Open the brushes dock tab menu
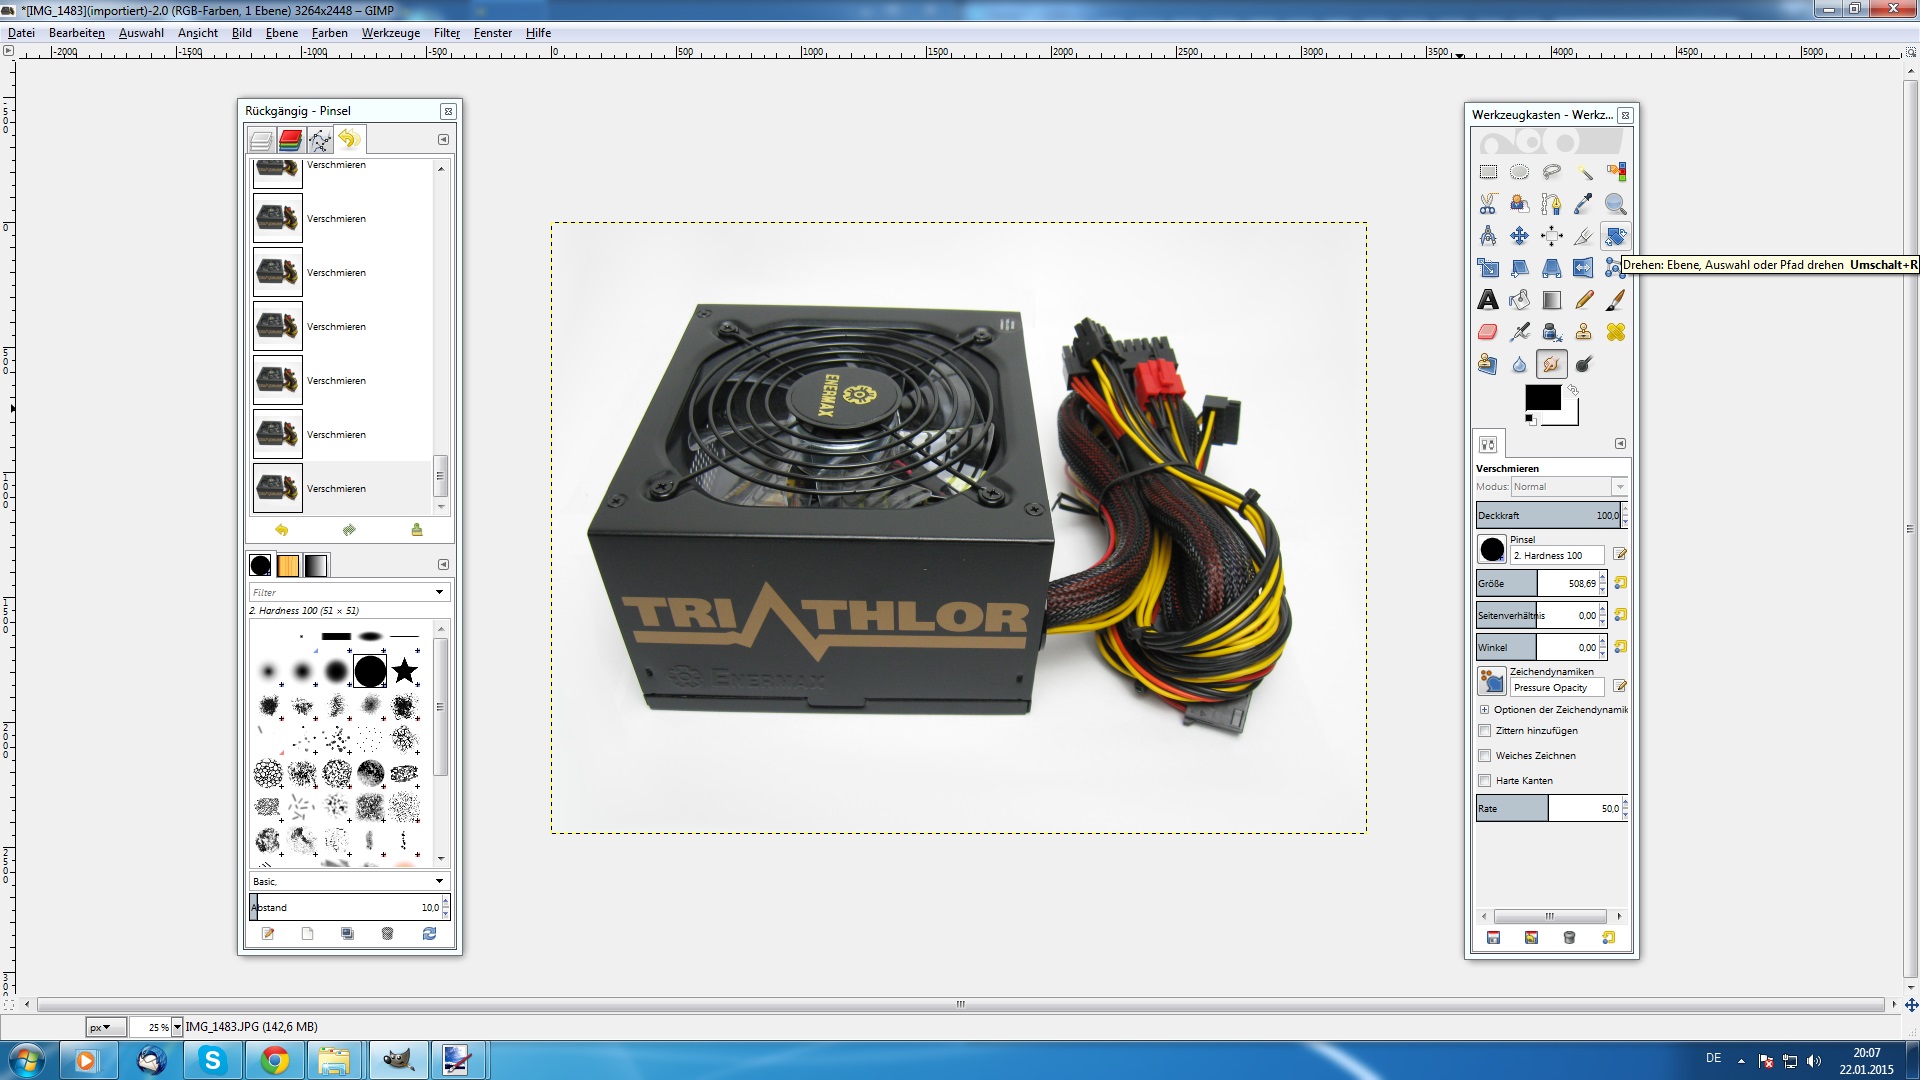The image size is (1920, 1080). pyautogui.click(x=444, y=565)
